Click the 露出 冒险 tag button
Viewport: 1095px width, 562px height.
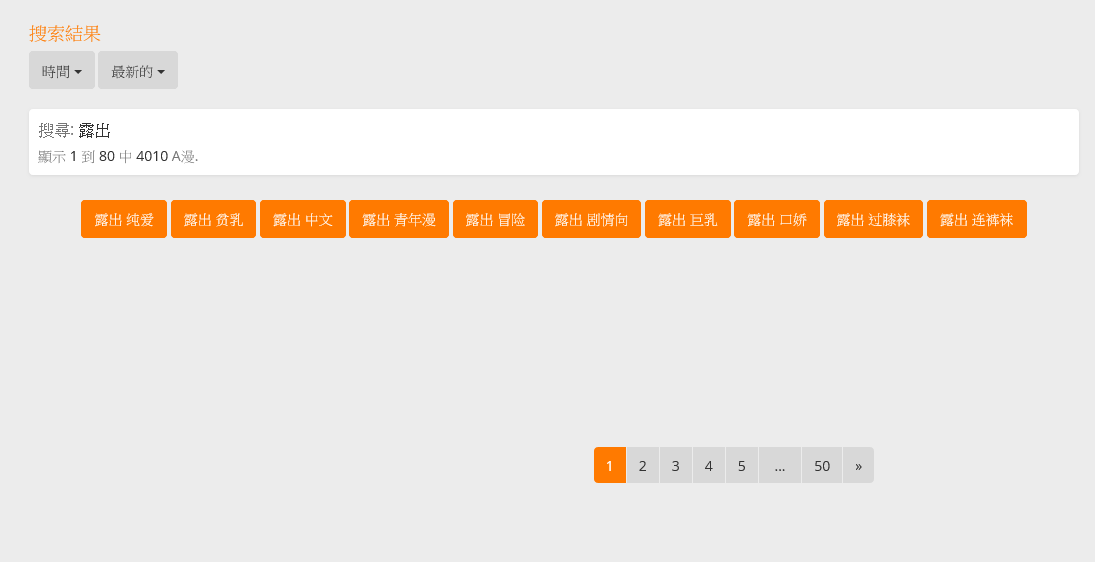pyautogui.click(x=495, y=220)
